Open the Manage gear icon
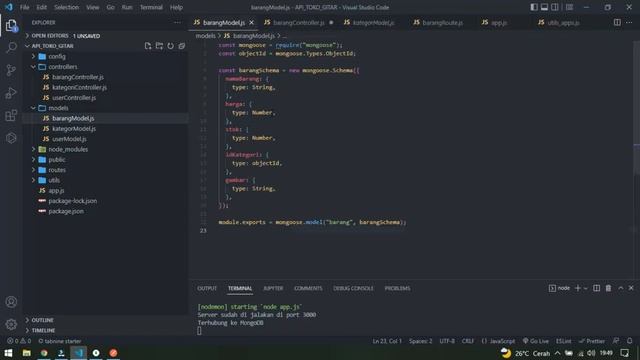 point(11,324)
